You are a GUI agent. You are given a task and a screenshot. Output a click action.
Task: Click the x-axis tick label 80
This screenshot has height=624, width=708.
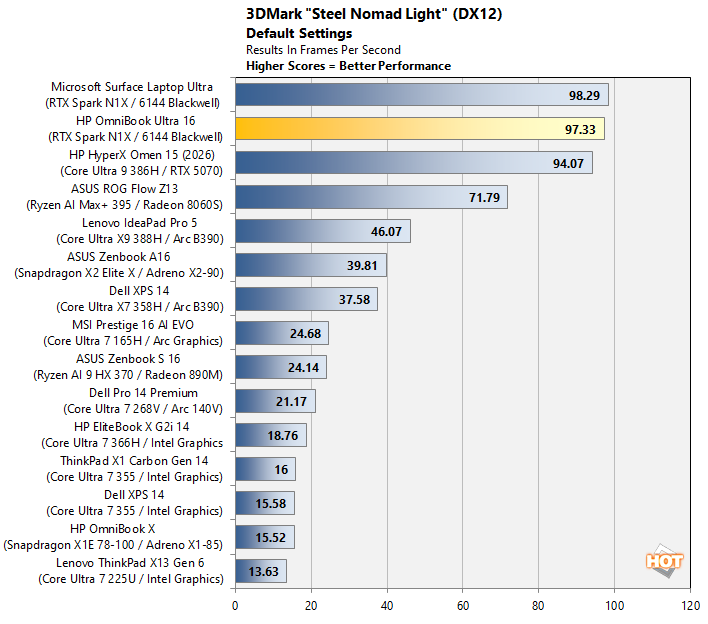pyautogui.click(x=538, y=605)
